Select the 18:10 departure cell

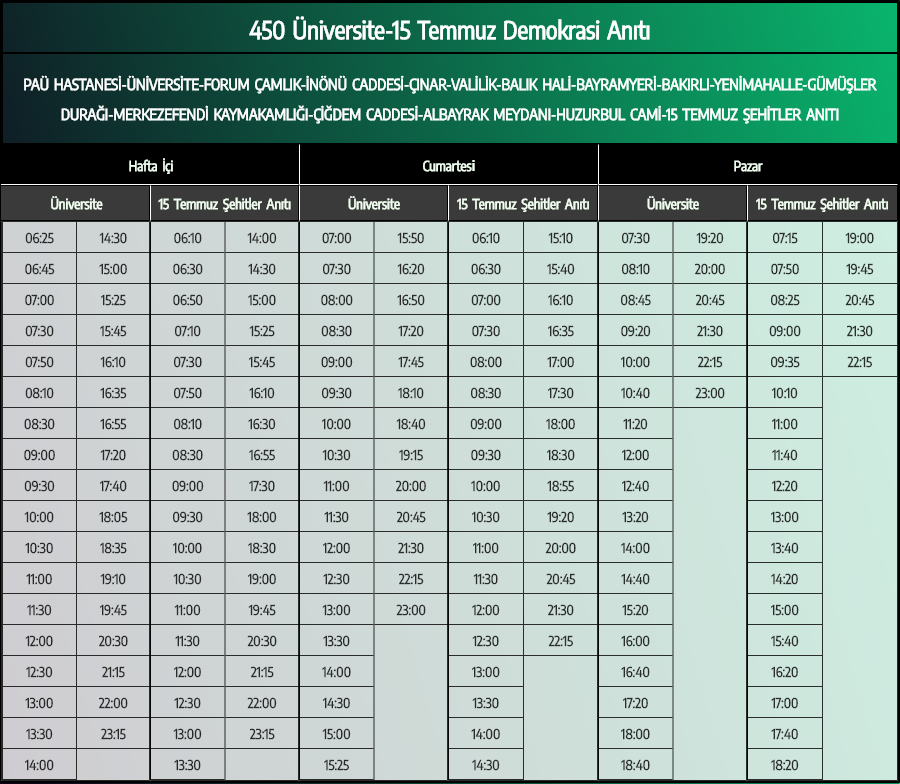410,393
